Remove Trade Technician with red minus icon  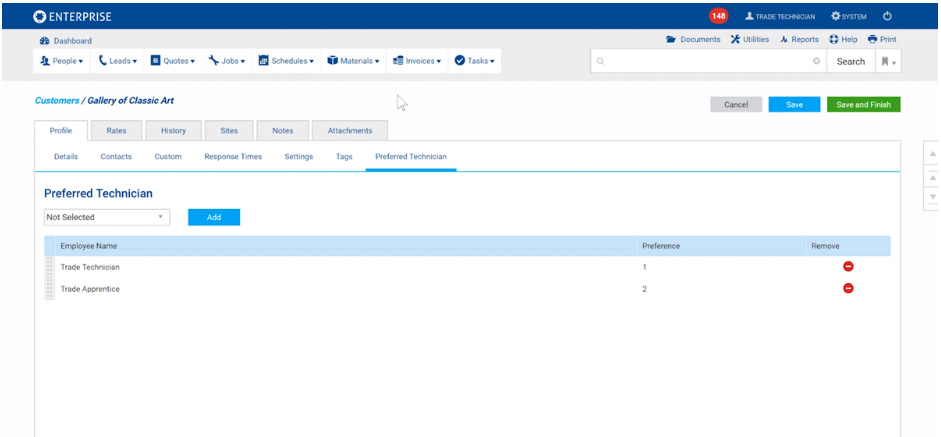coord(848,267)
